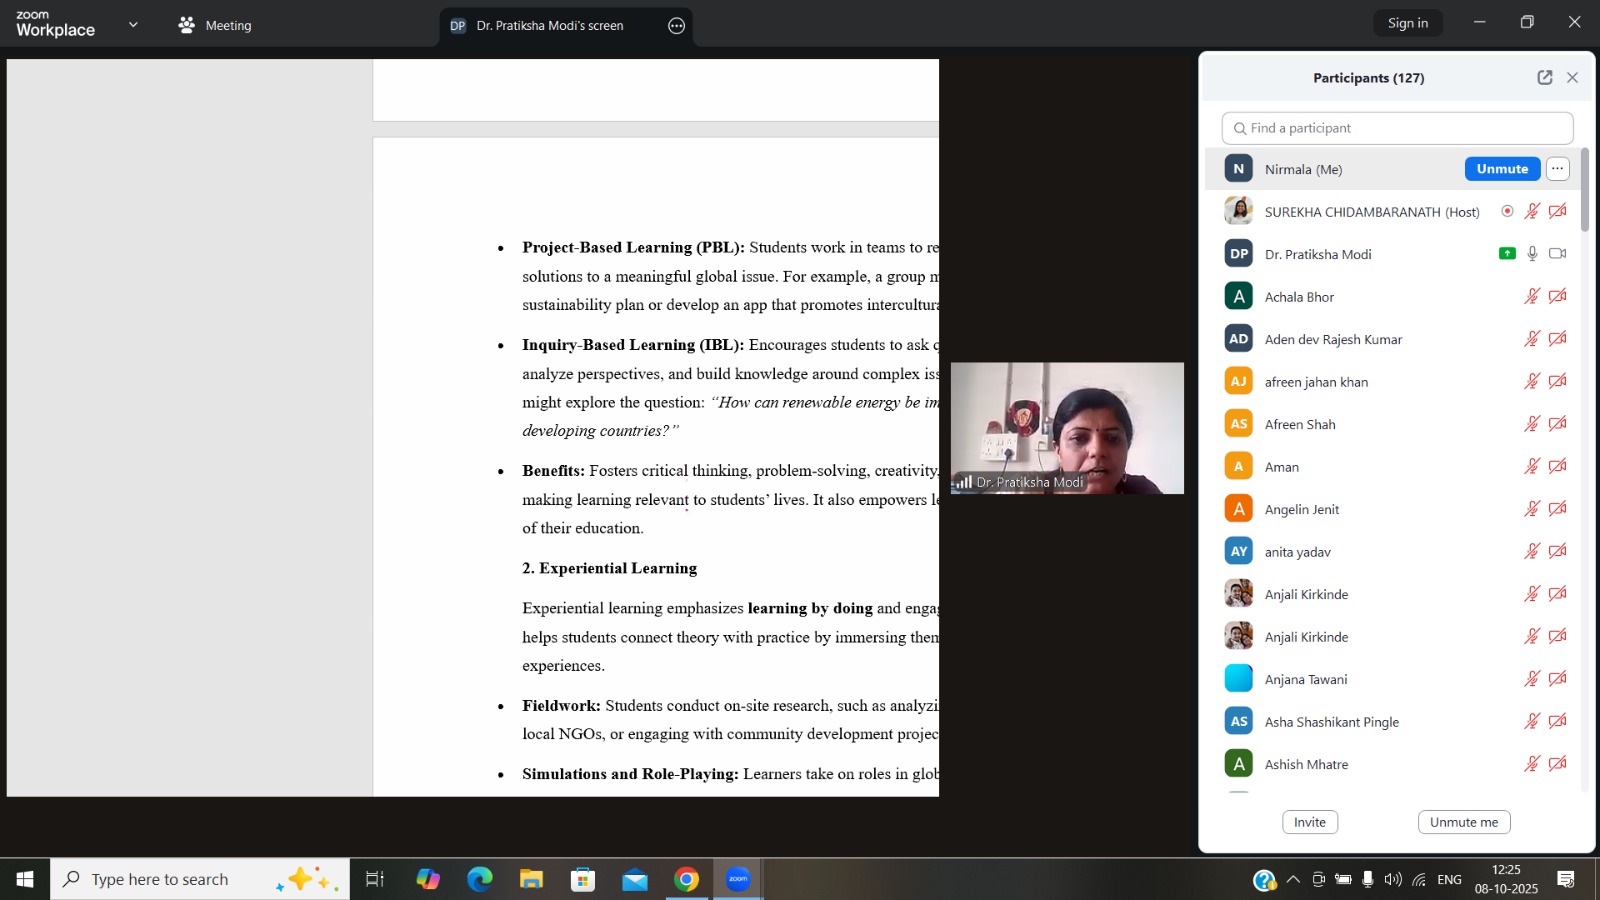Click the recording indicator next to SUREKHA CHIDAMBARANATH
1600x900 pixels.
coord(1507,212)
